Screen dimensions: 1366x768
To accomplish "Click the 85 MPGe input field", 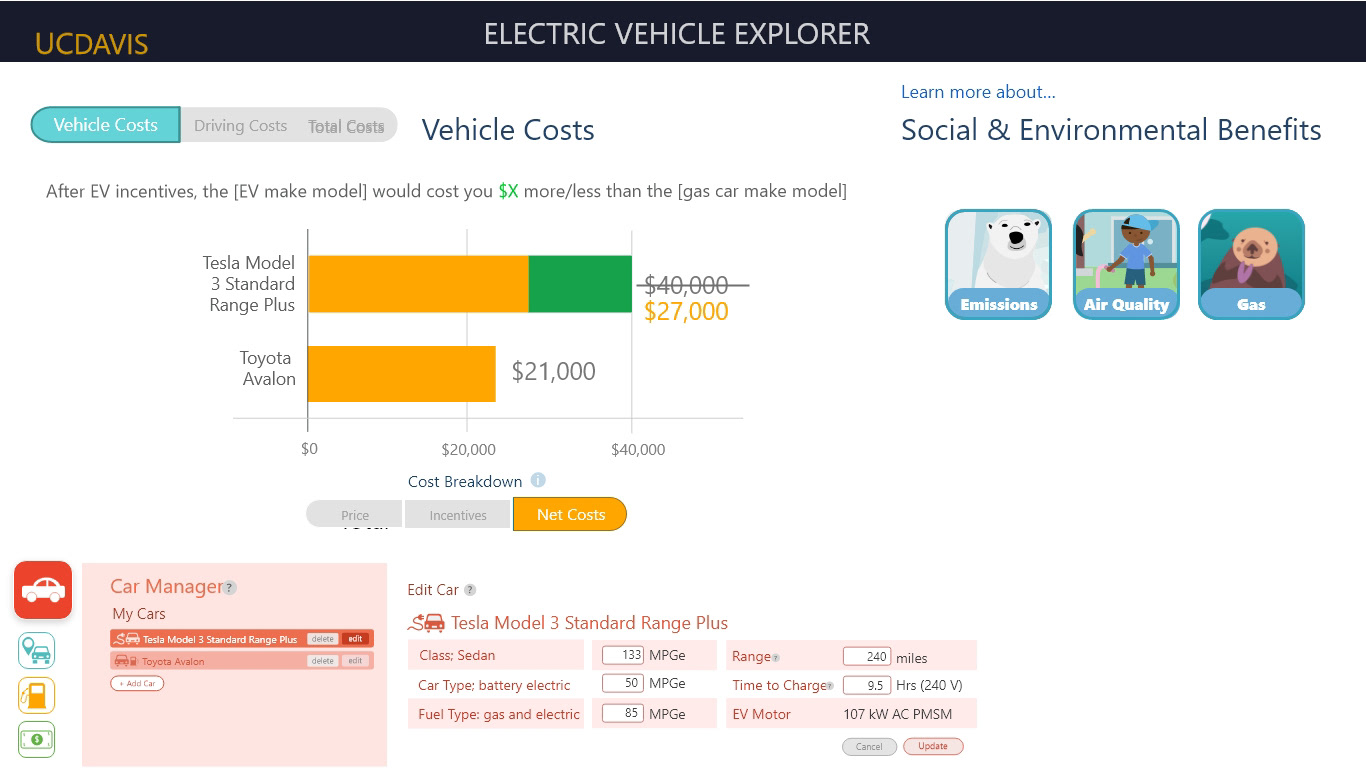I will click(x=623, y=713).
